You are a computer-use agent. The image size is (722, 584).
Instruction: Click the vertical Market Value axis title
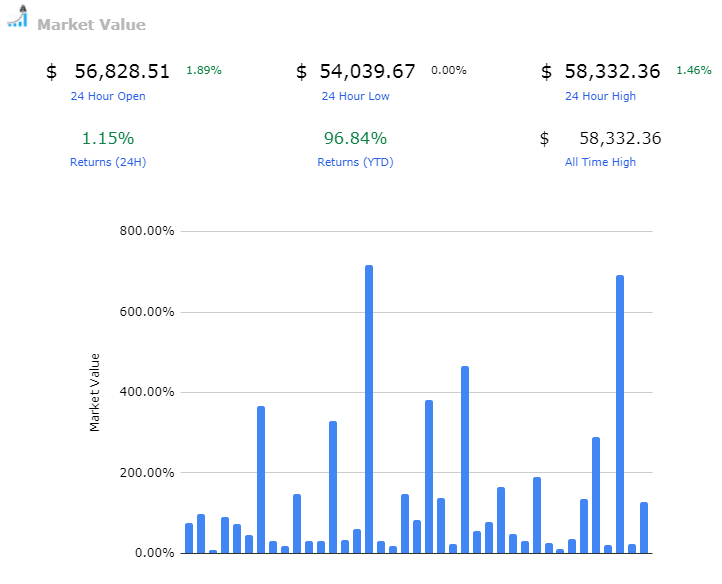pyautogui.click(x=94, y=392)
